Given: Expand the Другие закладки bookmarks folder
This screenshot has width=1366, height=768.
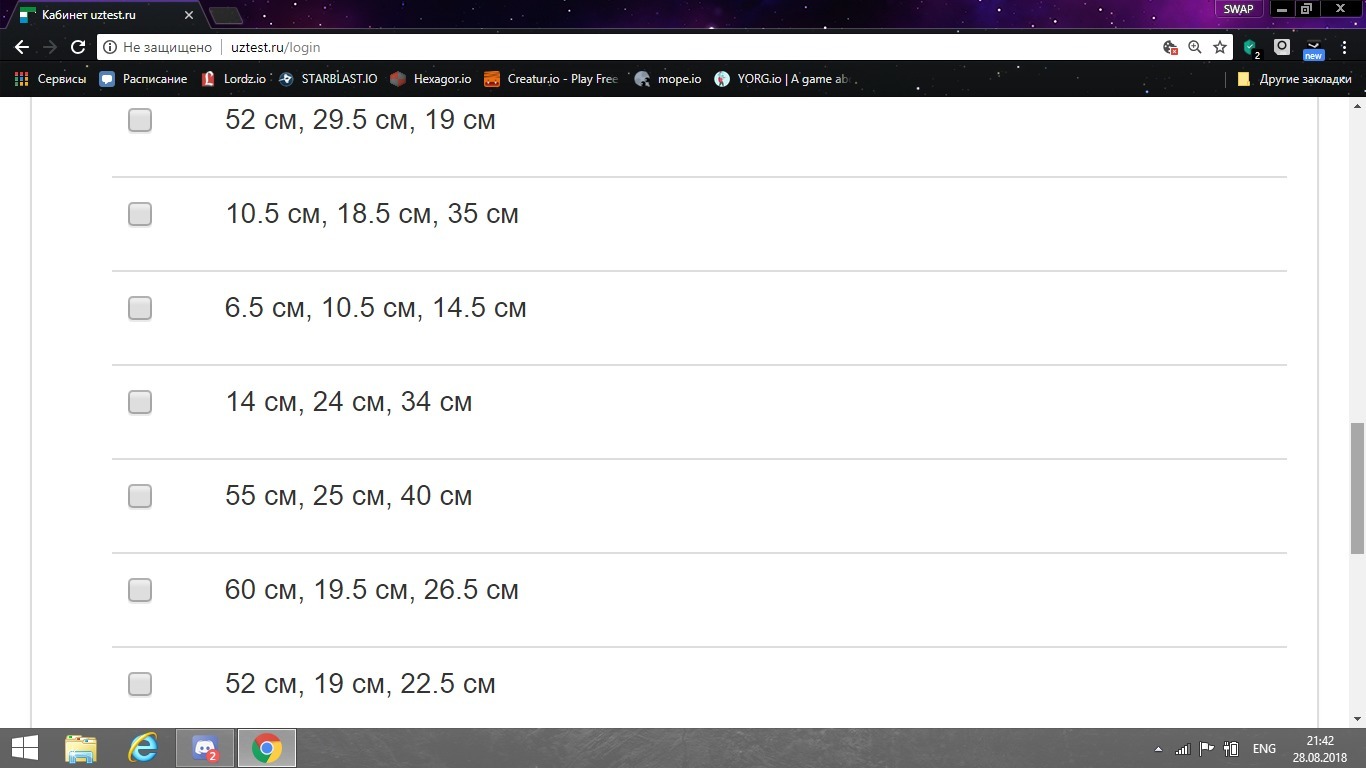Looking at the screenshot, I should pyautogui.click(x=1294, y=79).
